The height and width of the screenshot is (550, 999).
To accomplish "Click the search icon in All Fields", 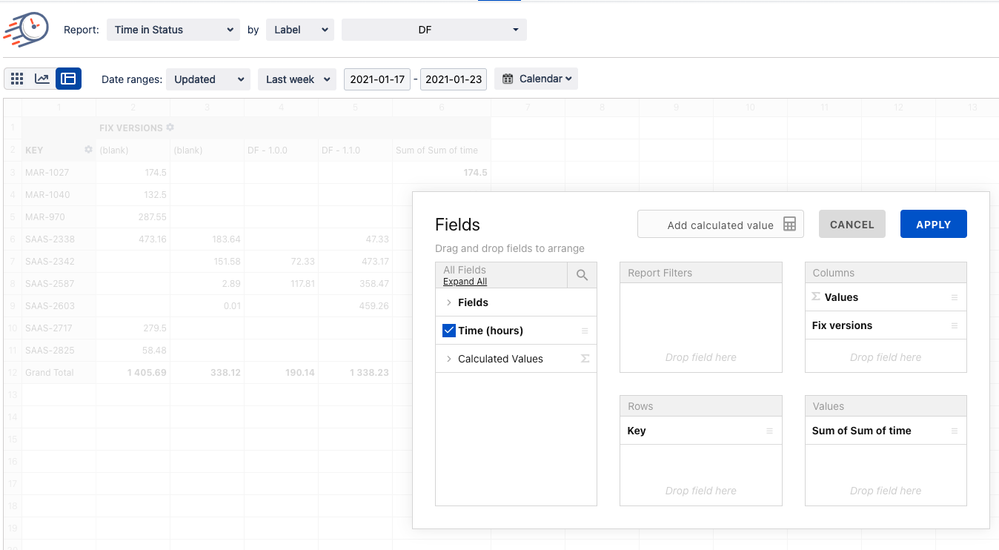I will pos(582,275).
